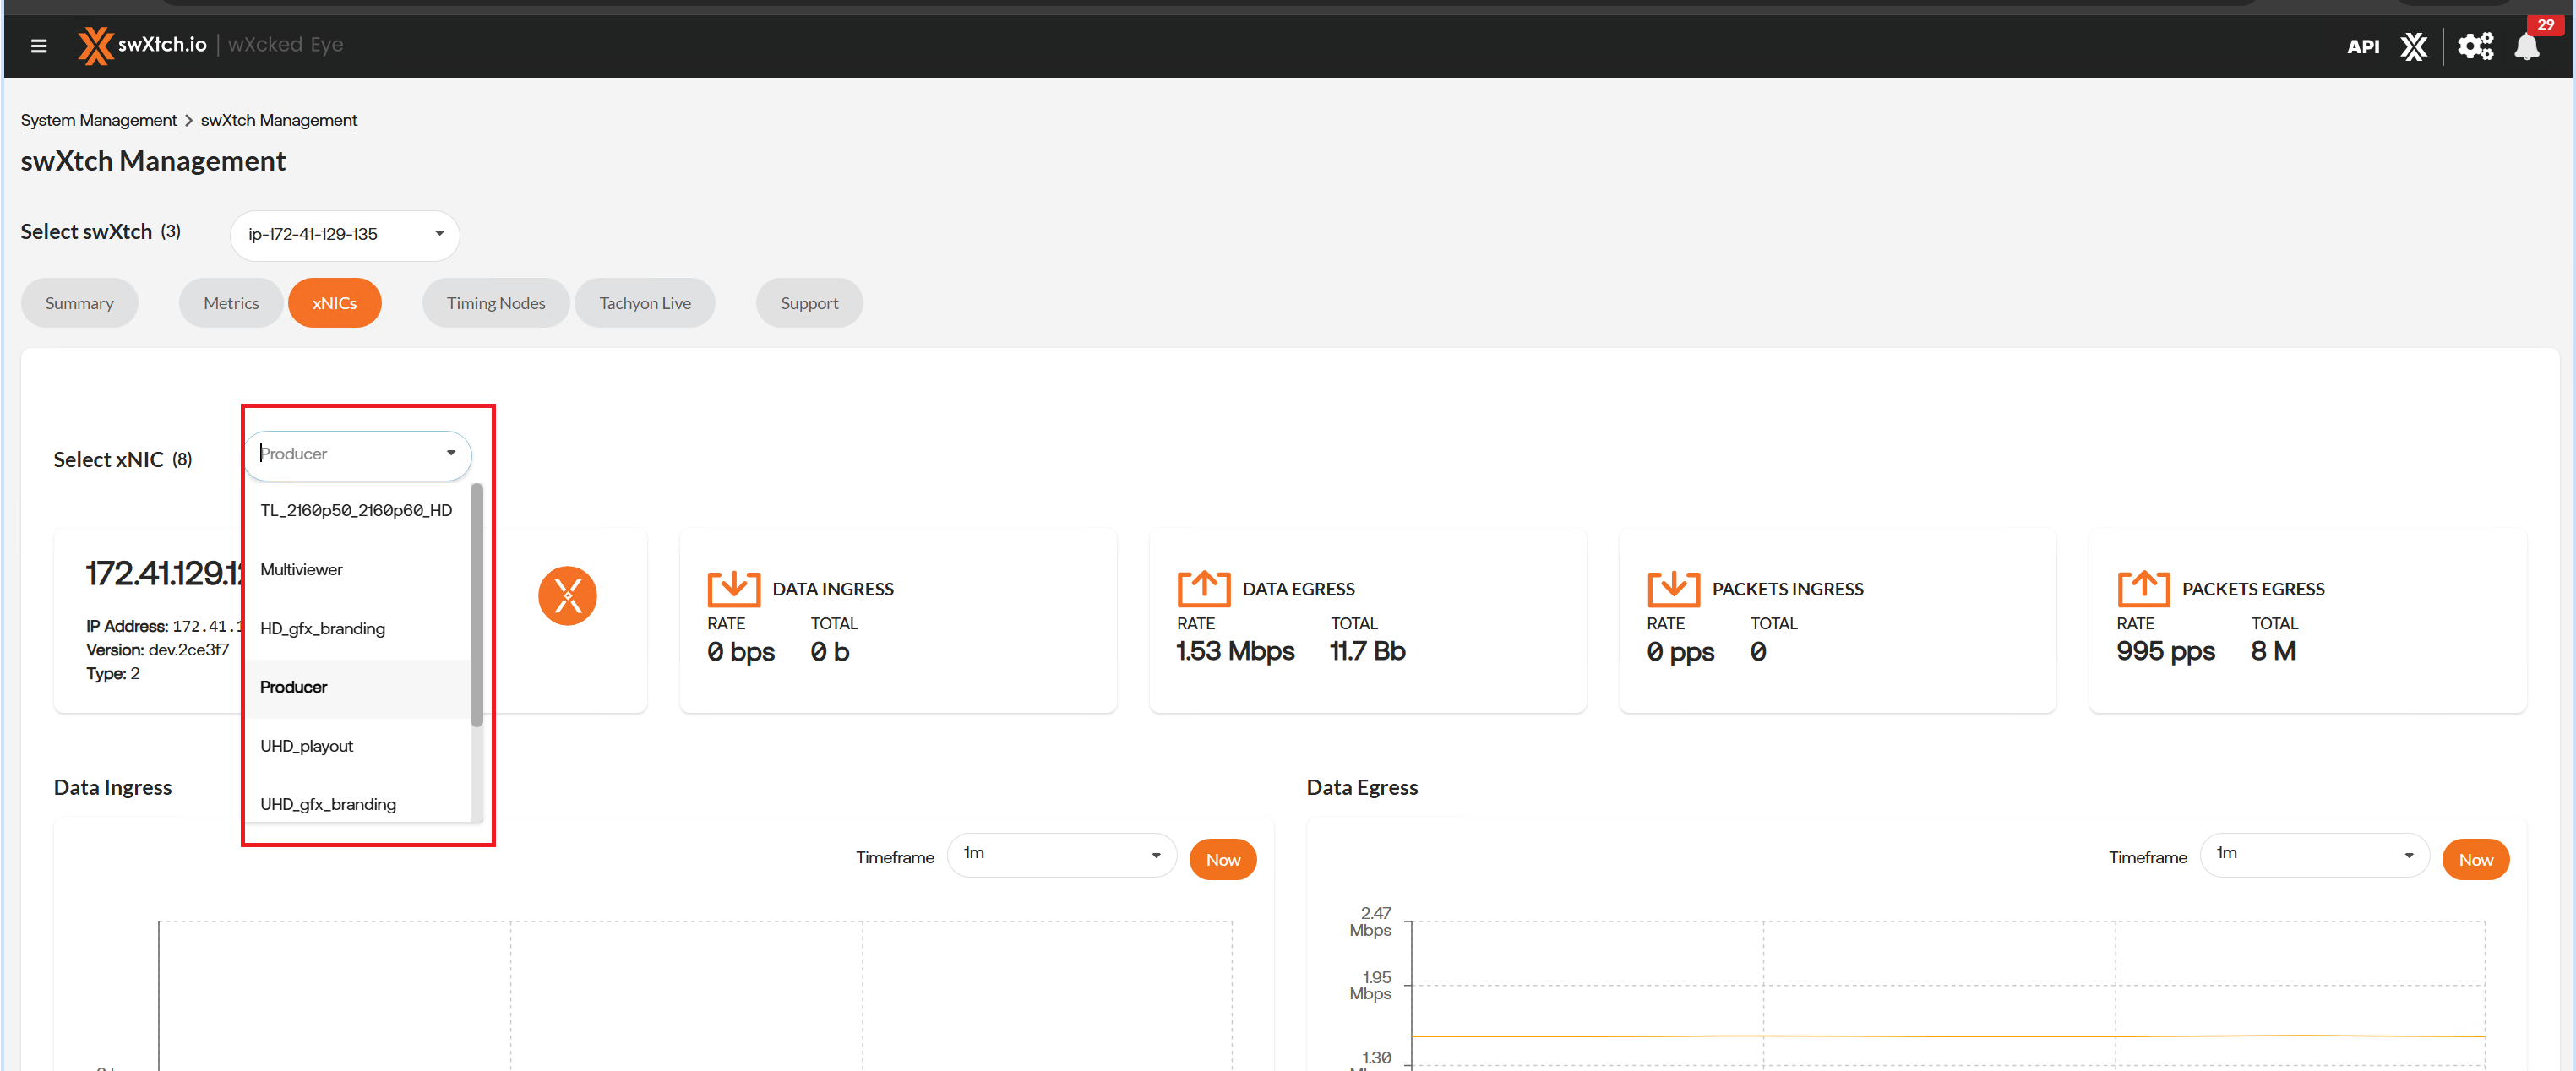The height and width of the screenshot is (1071, 2576).
Task: Click the orange round xNIC logo icon
Action: tap(567, 596)
